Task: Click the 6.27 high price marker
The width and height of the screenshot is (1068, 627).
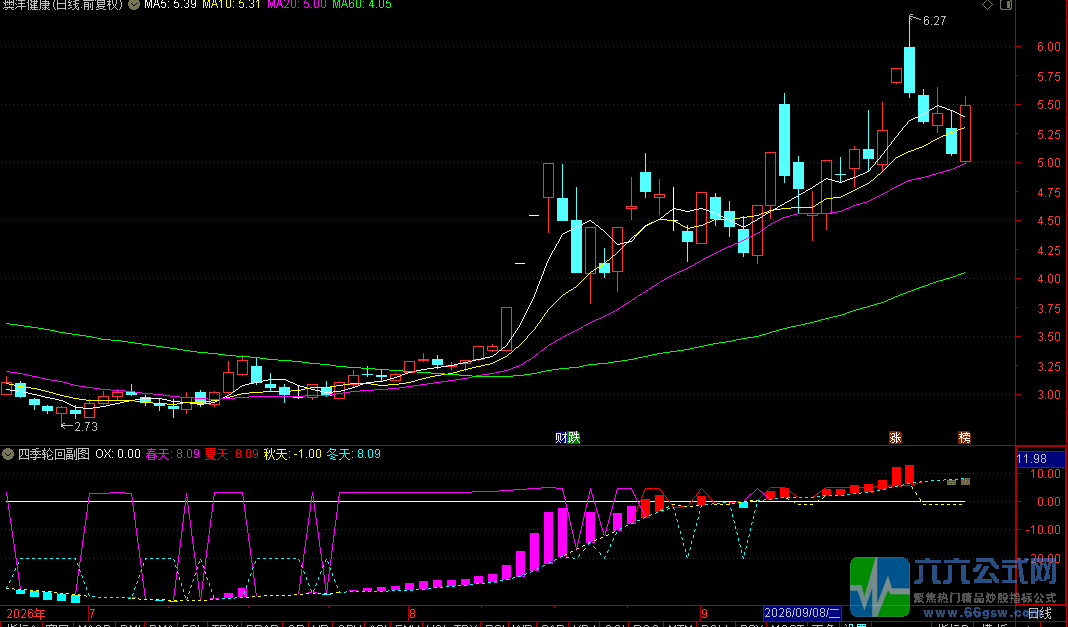Action: [x=934, y=21]
